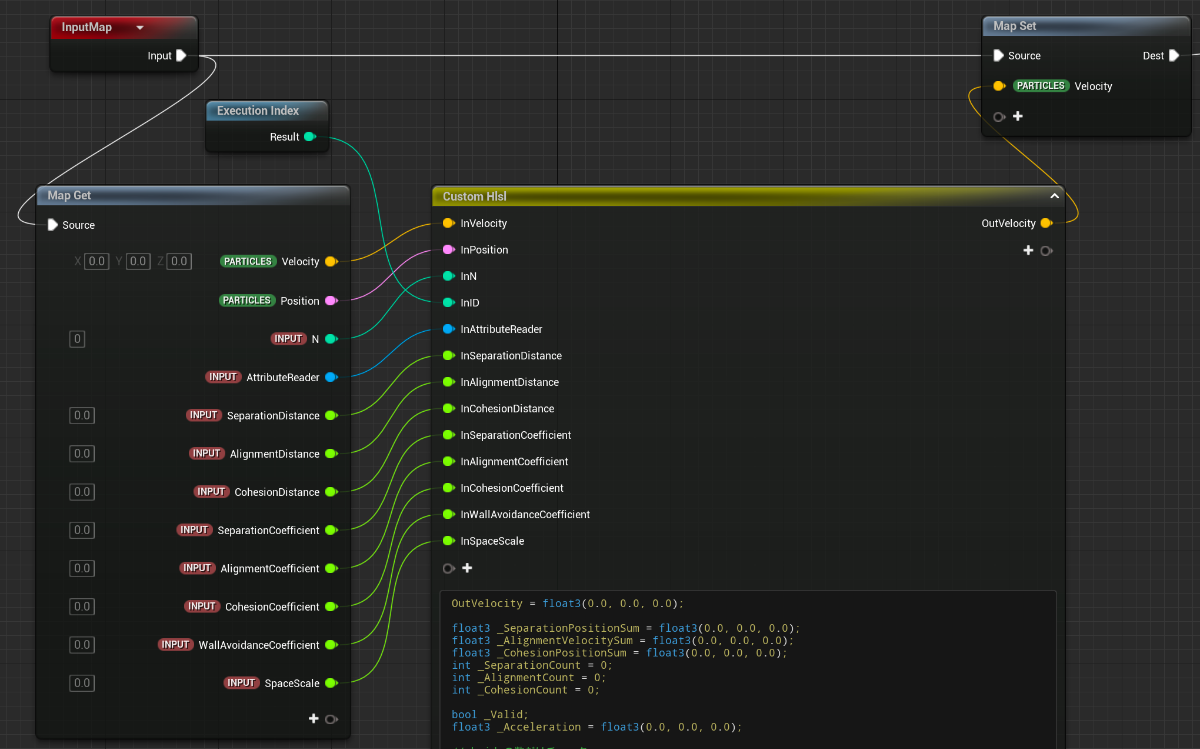Click the N default value field

(x=77, y=339)
